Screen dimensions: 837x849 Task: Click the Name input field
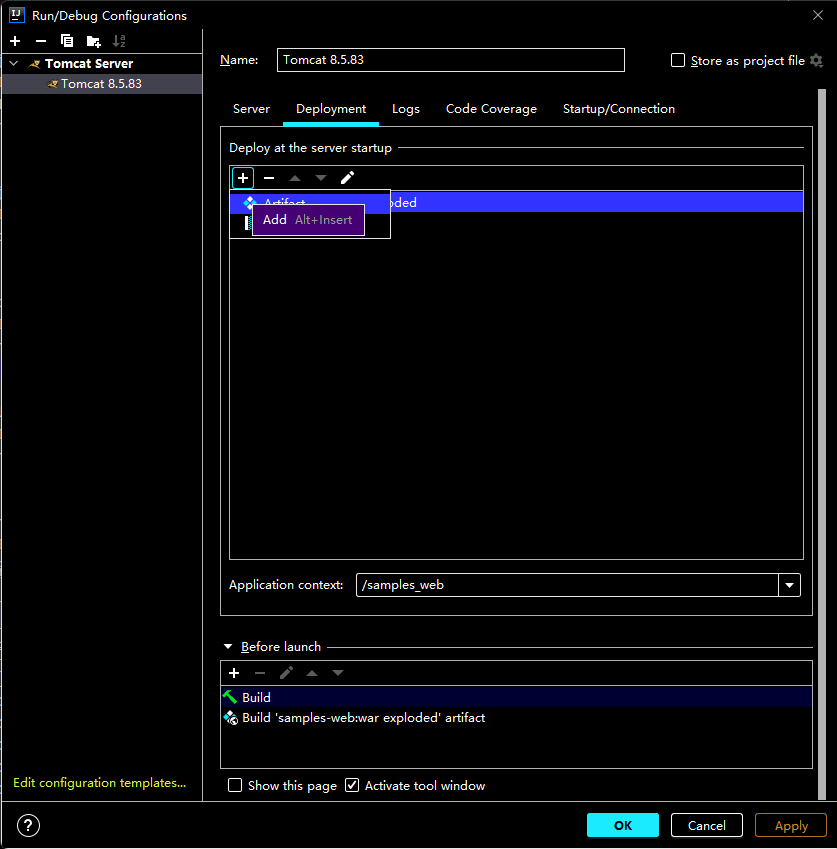[450, 60]
